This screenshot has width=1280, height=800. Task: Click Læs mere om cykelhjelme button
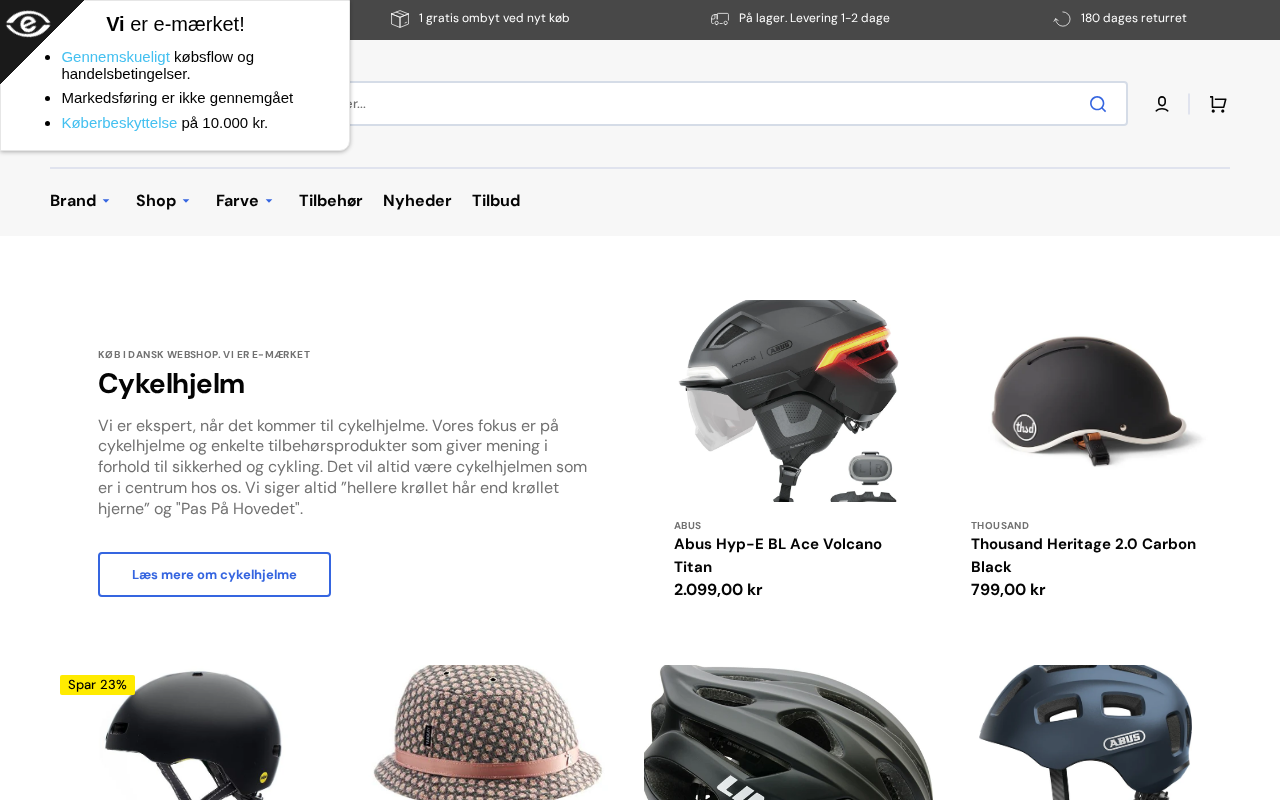[214, 574]
